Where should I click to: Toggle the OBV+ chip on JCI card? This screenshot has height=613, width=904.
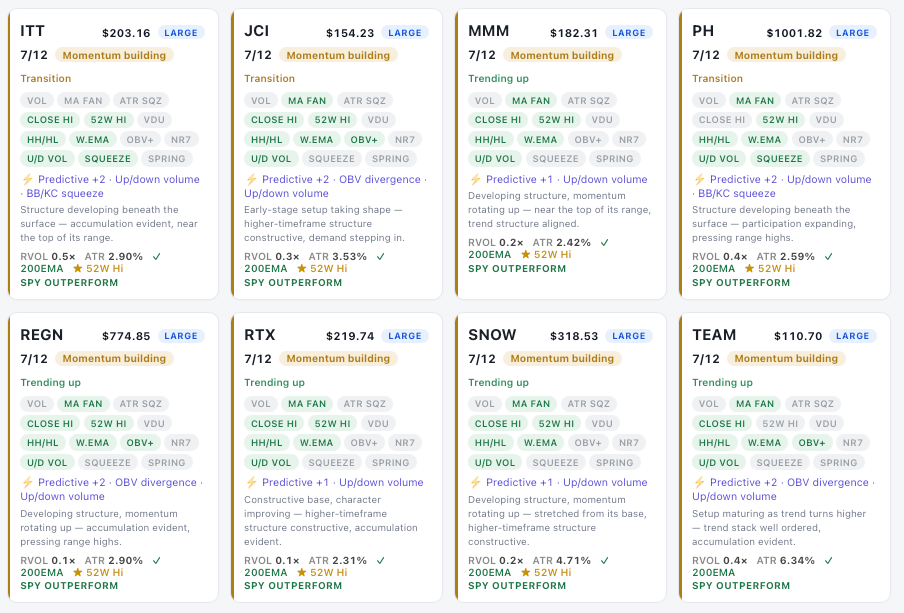point(364,140)
